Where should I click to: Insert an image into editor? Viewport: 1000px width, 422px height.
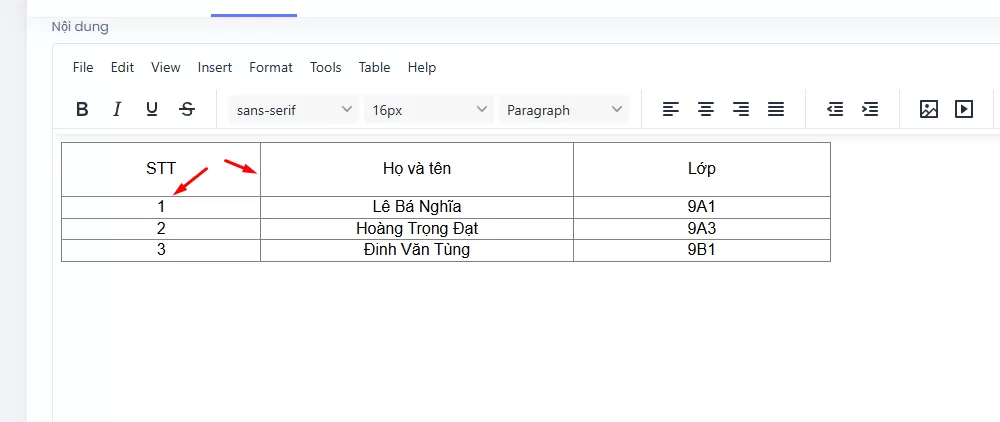[929, 109]
